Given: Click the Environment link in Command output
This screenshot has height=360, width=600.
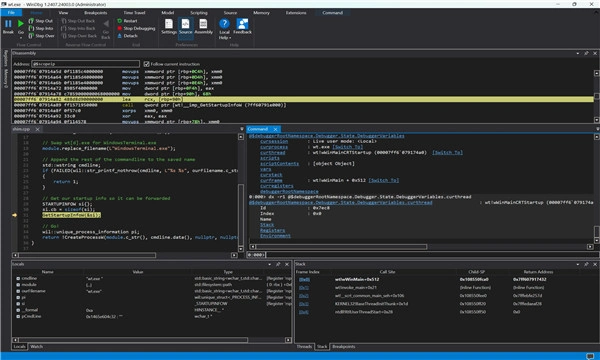Looking at the screenshot, I should point(275,236).
